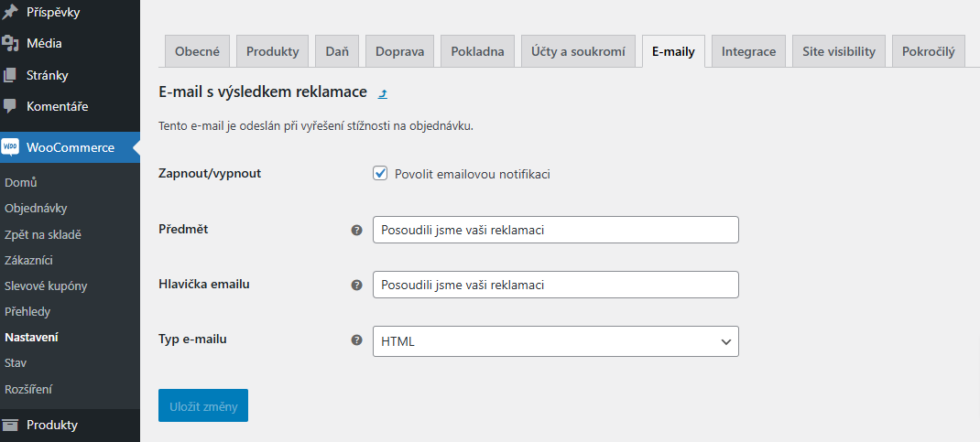Image resolution: width=980 pixels, height=442 pixels.
Task: Click the help icon for Předmět
Action: (x=357, y=230)
